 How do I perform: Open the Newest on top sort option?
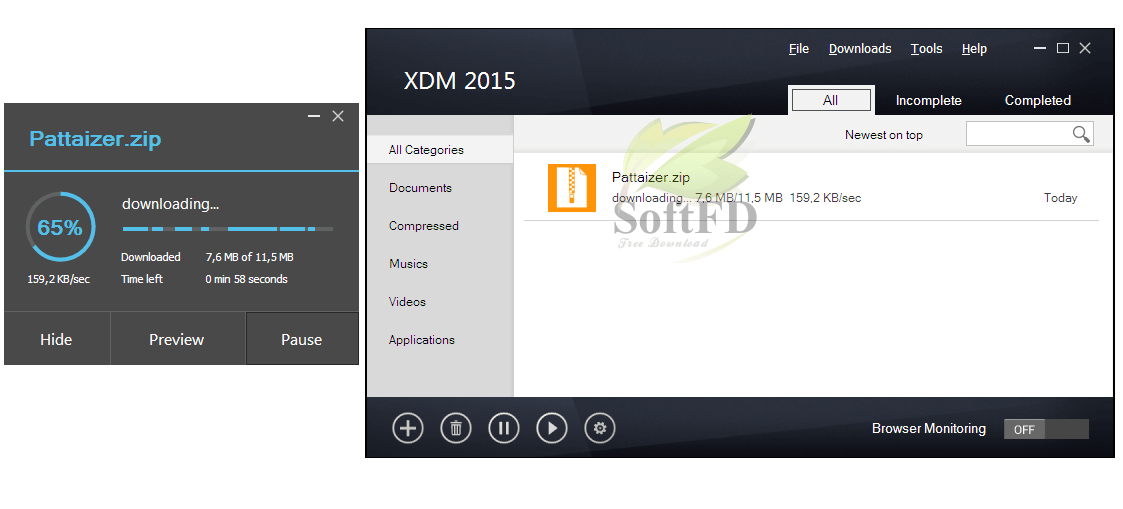point(884,135)
